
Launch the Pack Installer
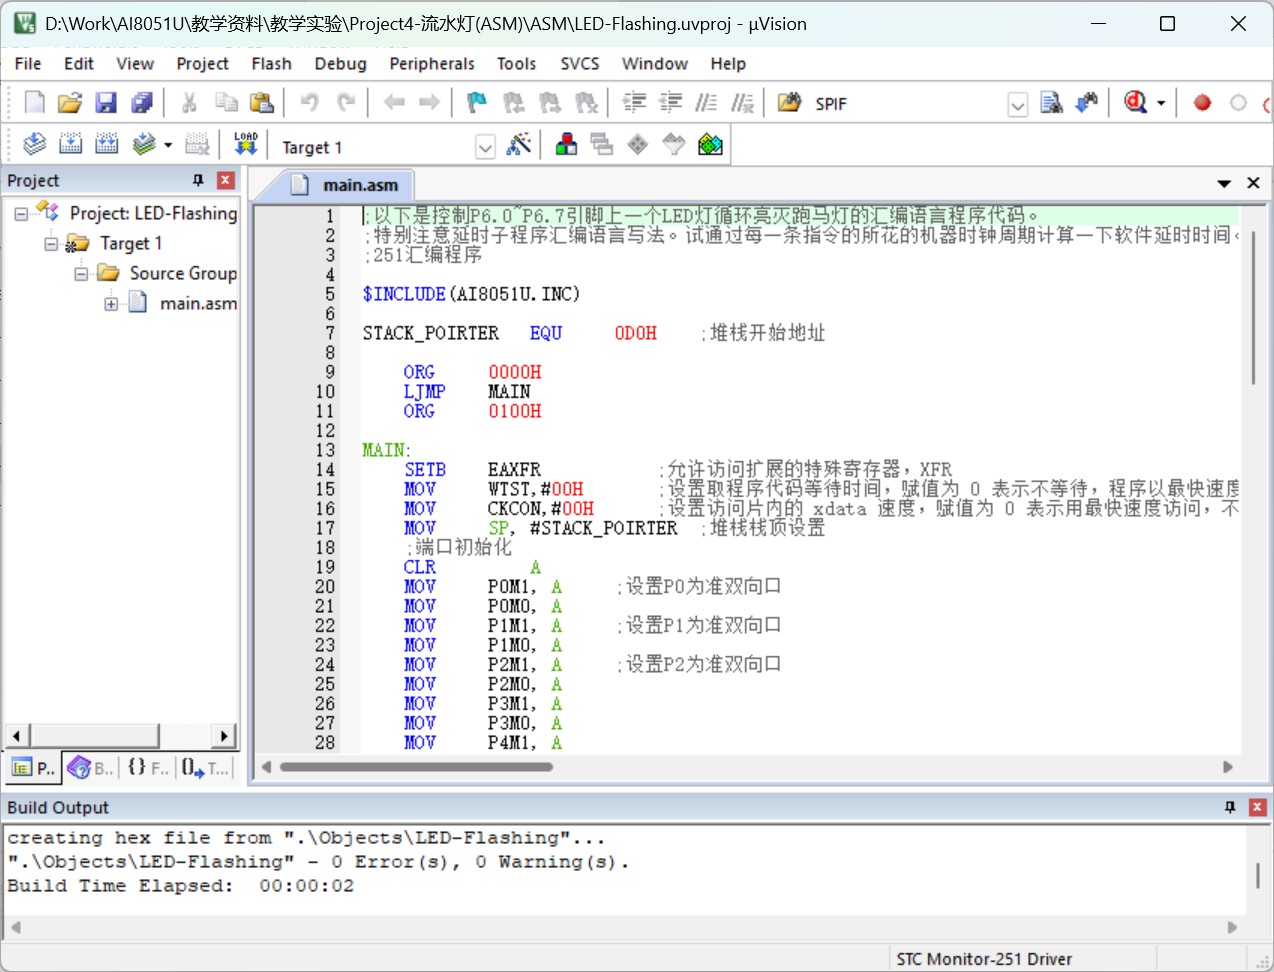tap(710, 145)
